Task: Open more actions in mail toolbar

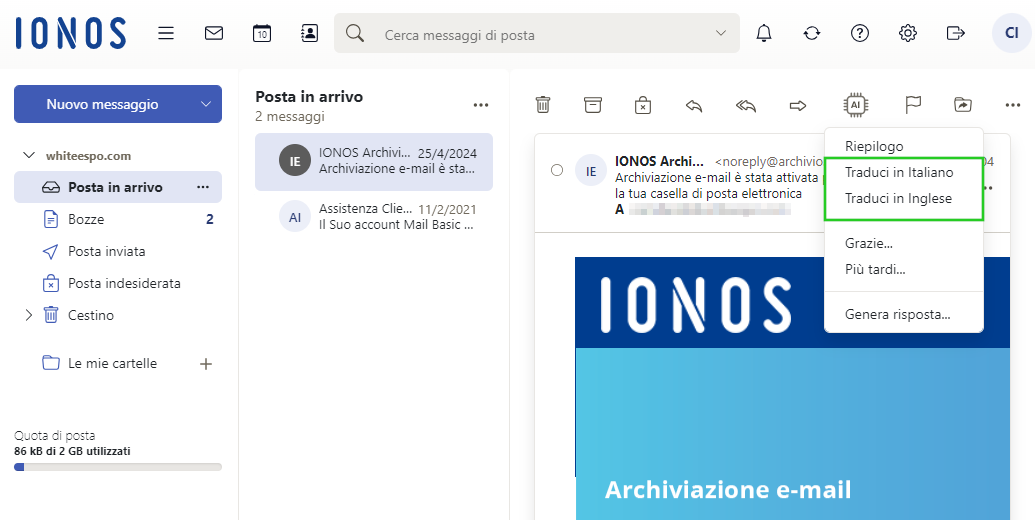Action: [x=1013, y=105]
